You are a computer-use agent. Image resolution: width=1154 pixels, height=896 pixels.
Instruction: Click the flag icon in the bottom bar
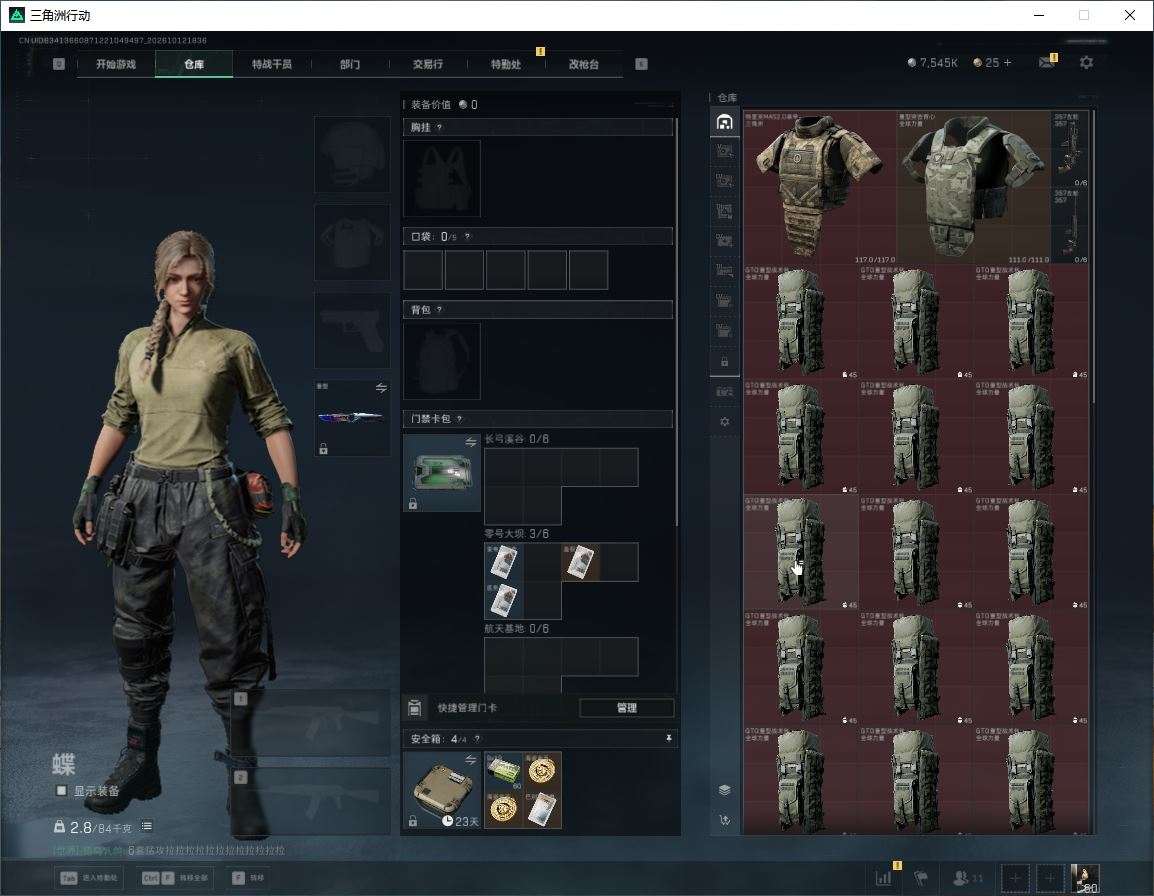click(921, 878)
